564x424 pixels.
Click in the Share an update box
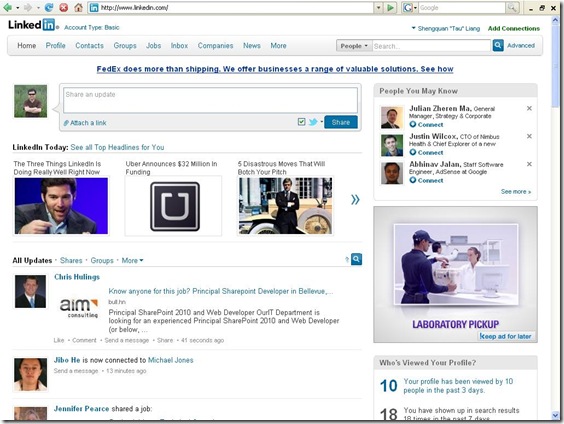point(210,100)
